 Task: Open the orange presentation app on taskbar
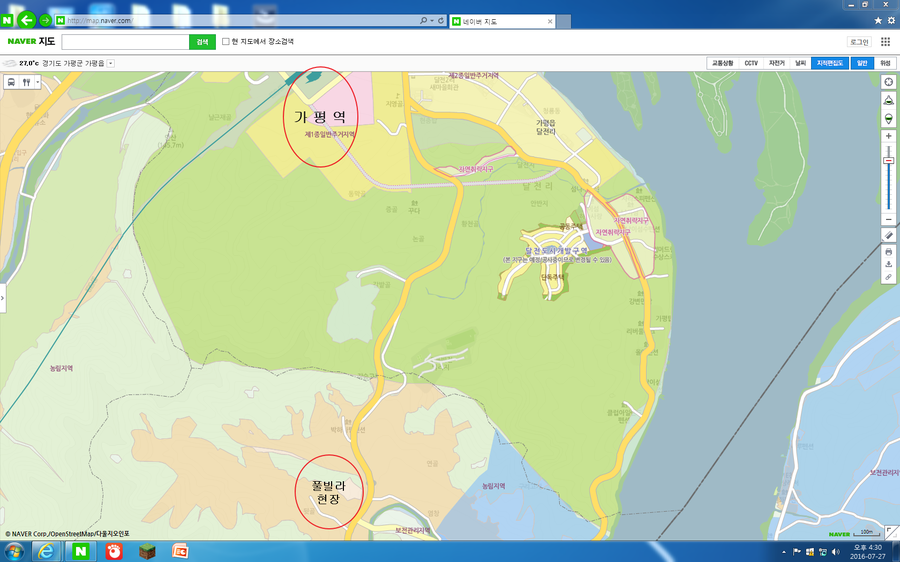tap(180, 552)
